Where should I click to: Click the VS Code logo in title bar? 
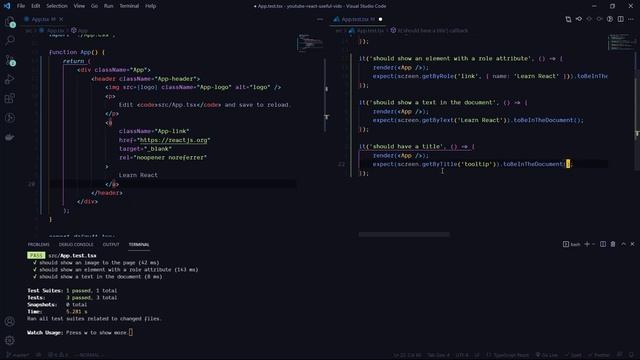[7, 6]
